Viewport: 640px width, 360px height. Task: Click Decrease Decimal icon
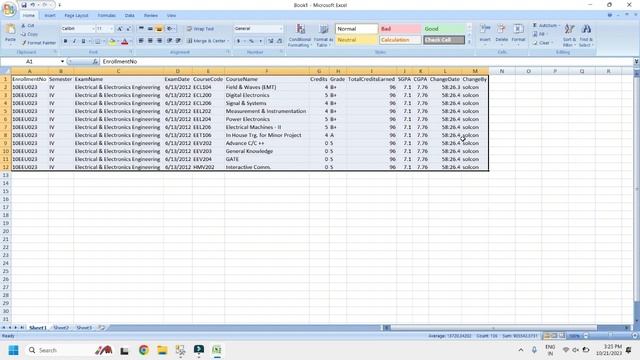click(280, 41)
